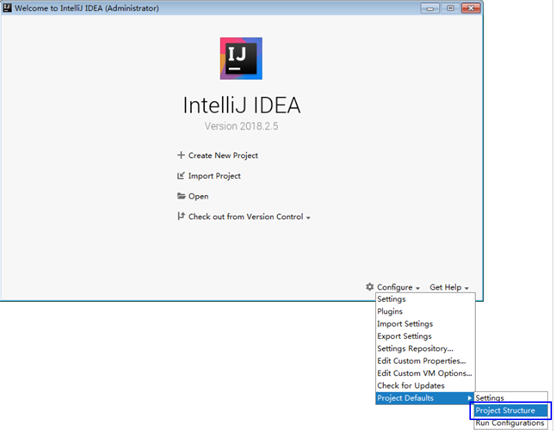Click the folder icon next to Open
Image resolution: width=554 pixels, height=431 pixels.
(181, 196)
